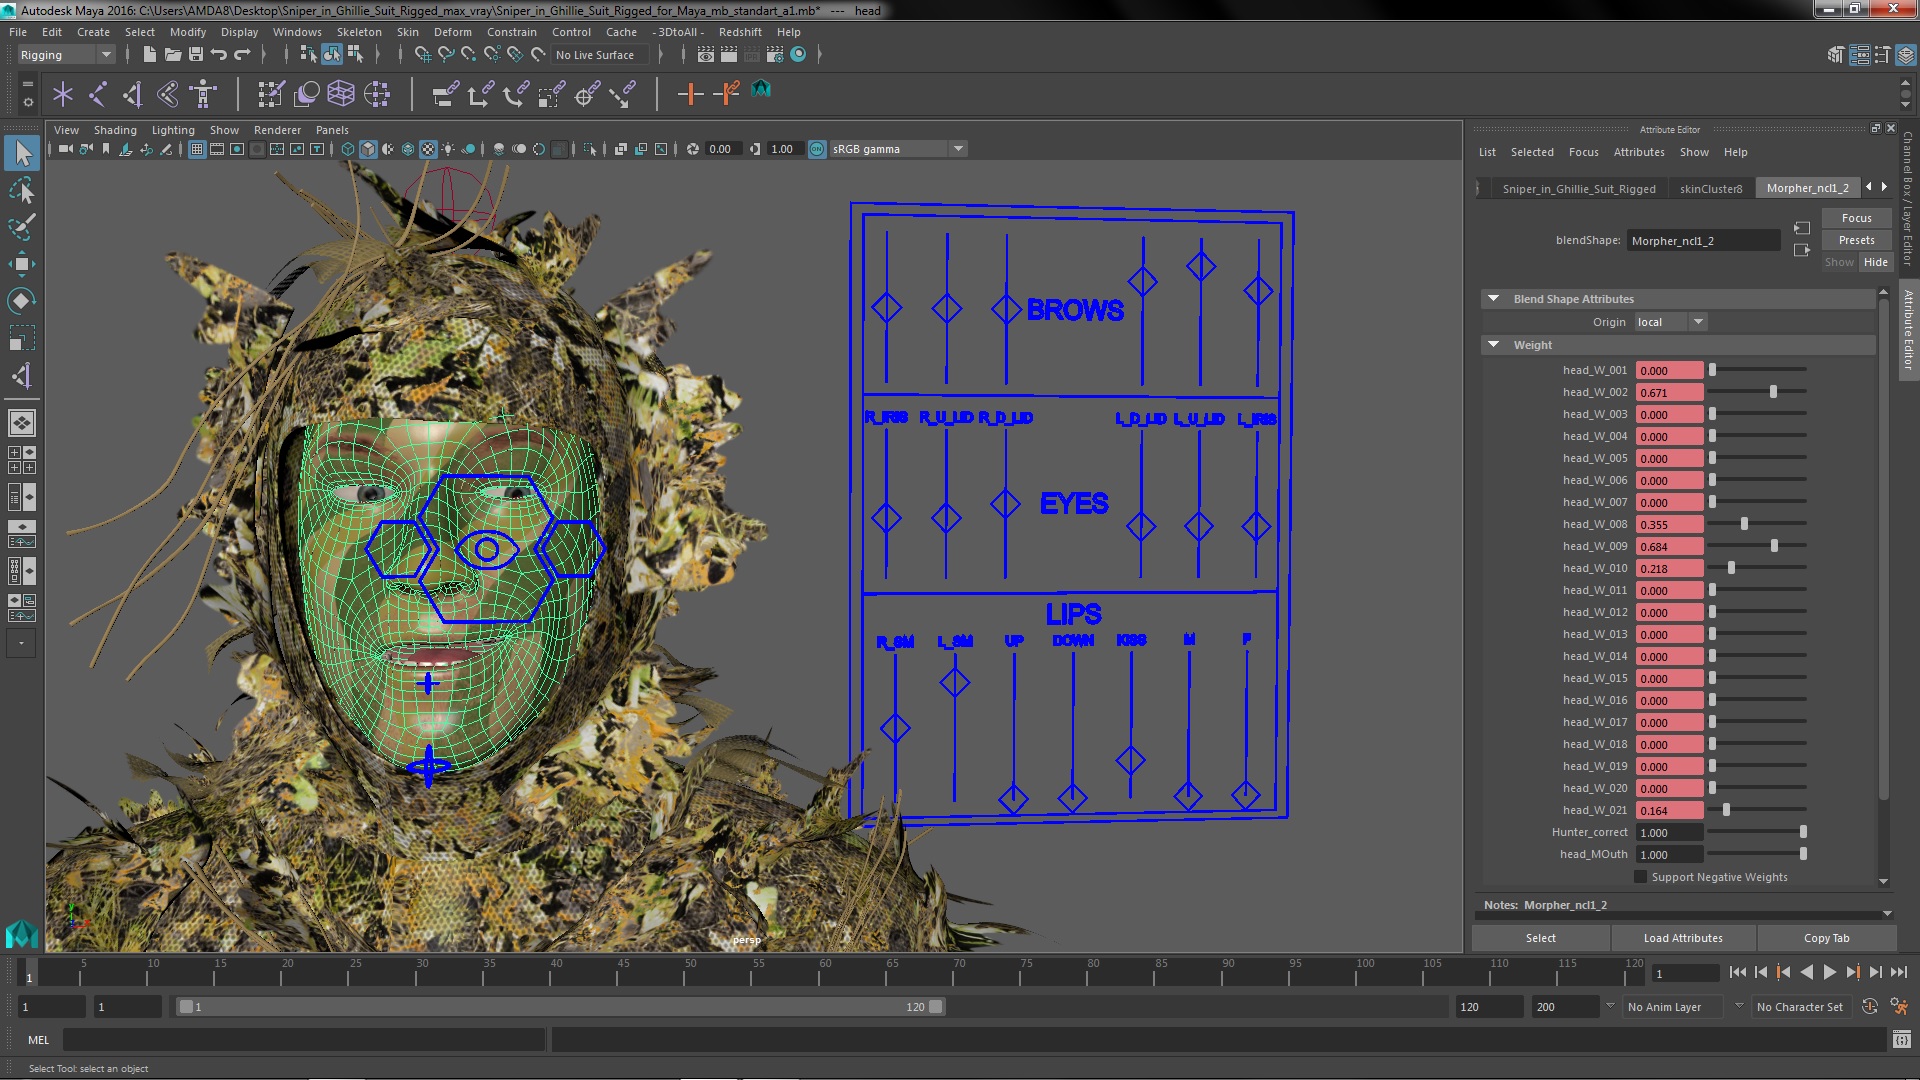Toggle textured display in viewport toolbar

428,149
